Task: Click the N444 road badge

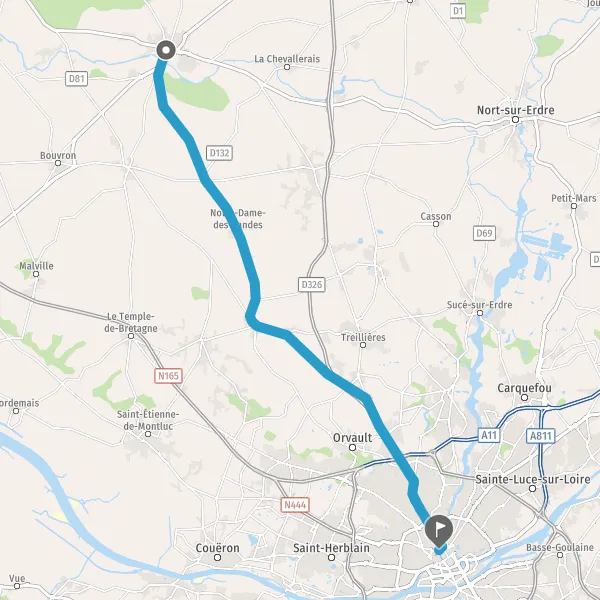Action: click(x=295, y=505)
